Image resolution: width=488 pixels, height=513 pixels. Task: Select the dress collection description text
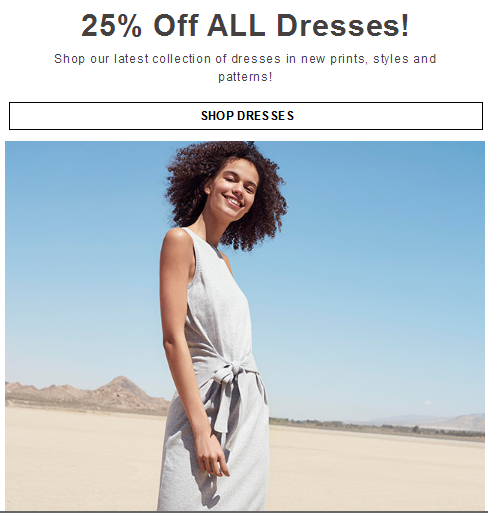(x=245, y=68)
